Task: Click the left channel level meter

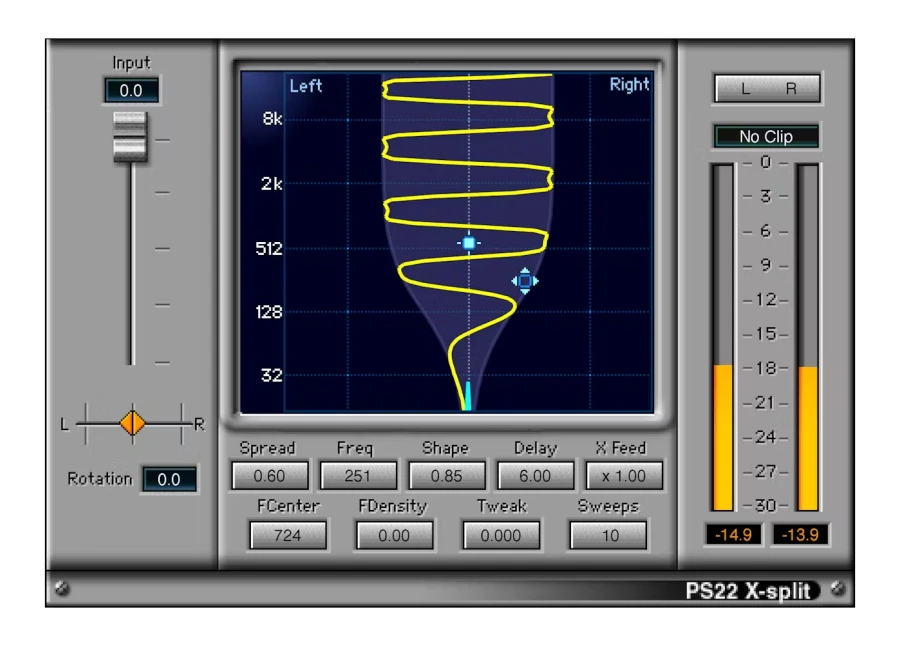Action: click(x=723, y=338)
